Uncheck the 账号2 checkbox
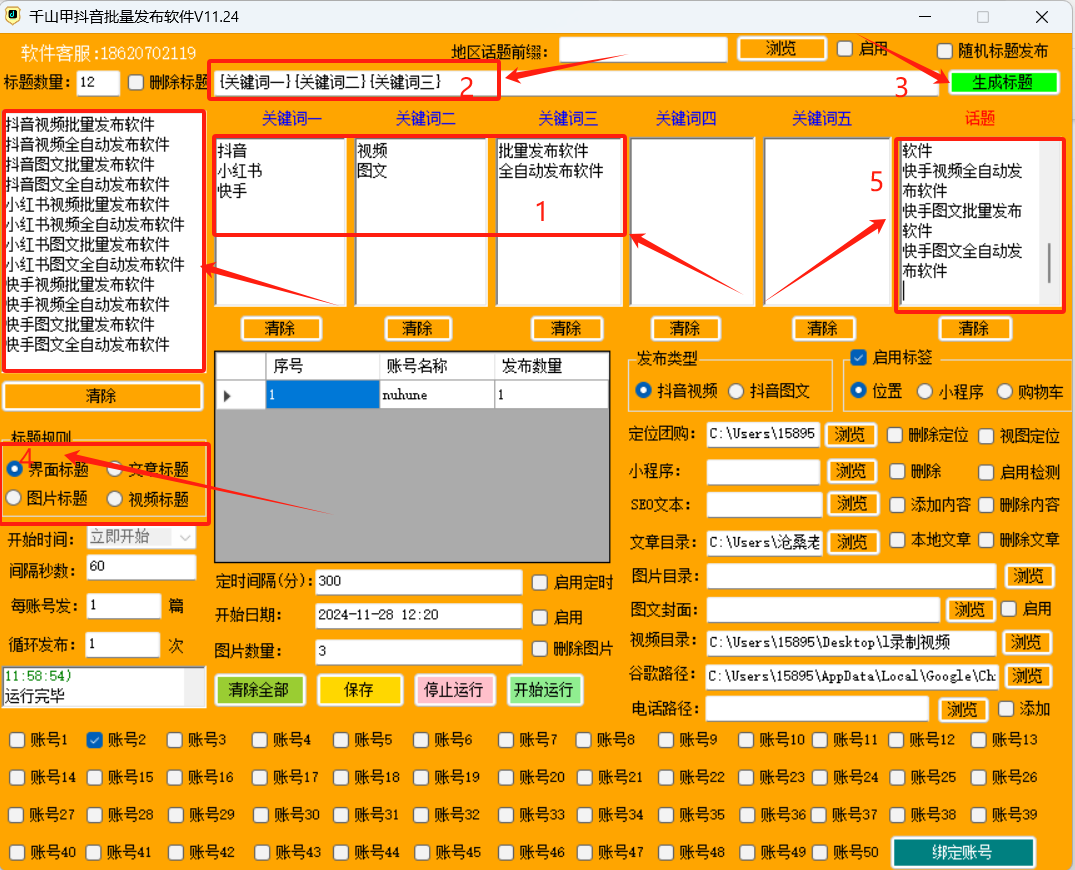1075x870 pixels. 95,740
